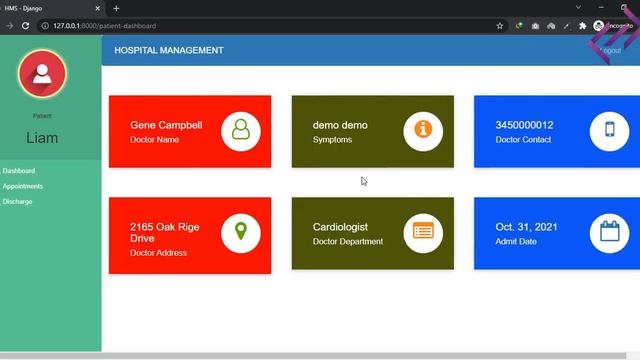Click the demo demo symptoms text
This screenshot has height=360, width=640.
(x=340, y=125)
